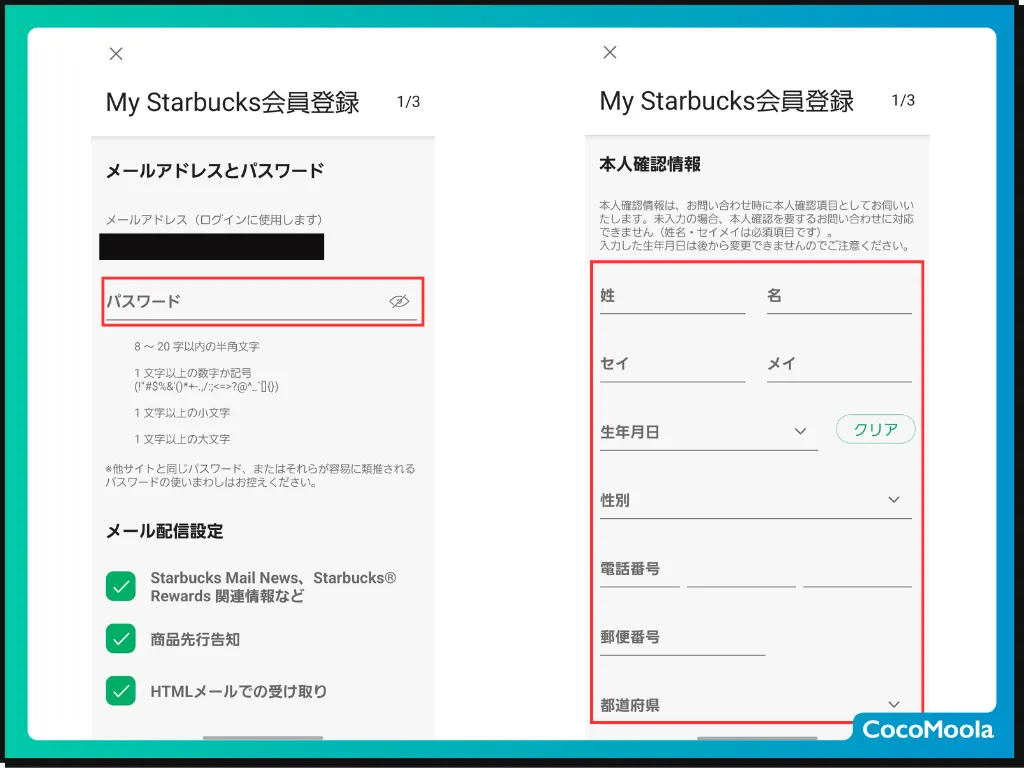
Task: Close the left registration screen with X
Action: coord(116,54)
